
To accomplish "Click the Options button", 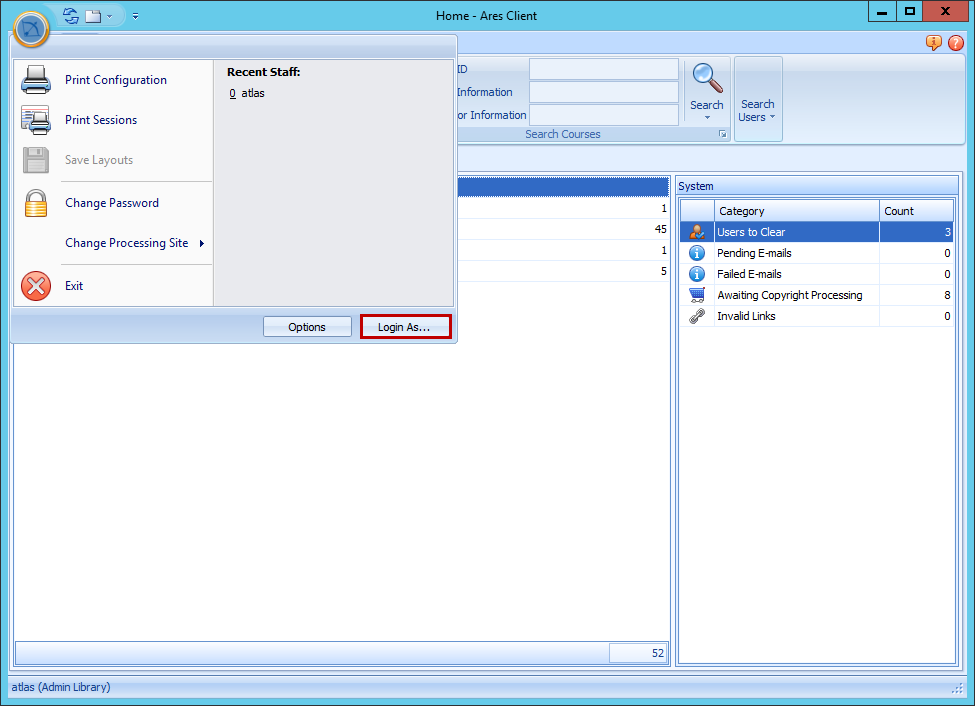I will pos(307,326).
